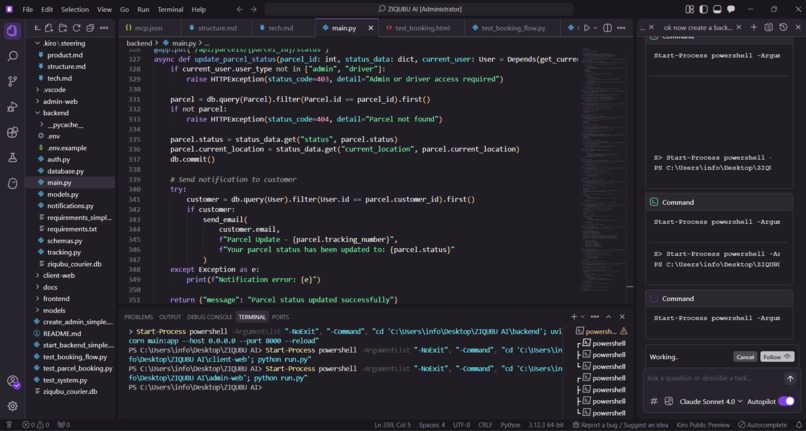Screen dimensions: 806x431
Task: Click Python language mode in status bar
Action: click(510, 425)
